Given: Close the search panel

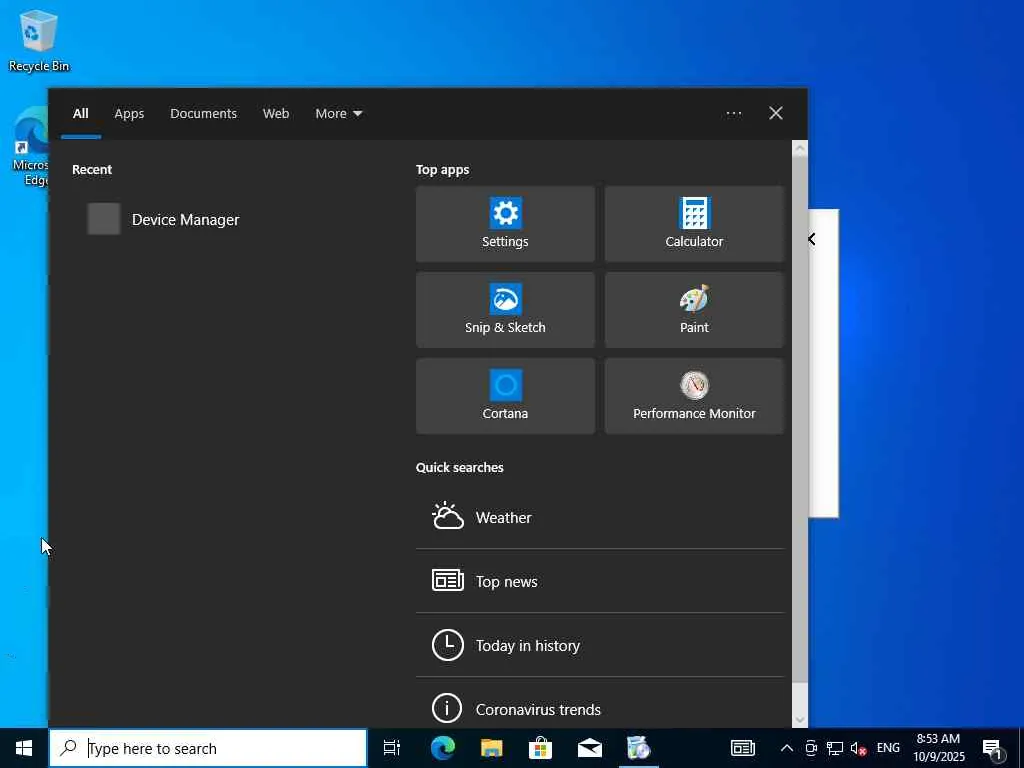Looking at the screenshot, I should (776, 114).
